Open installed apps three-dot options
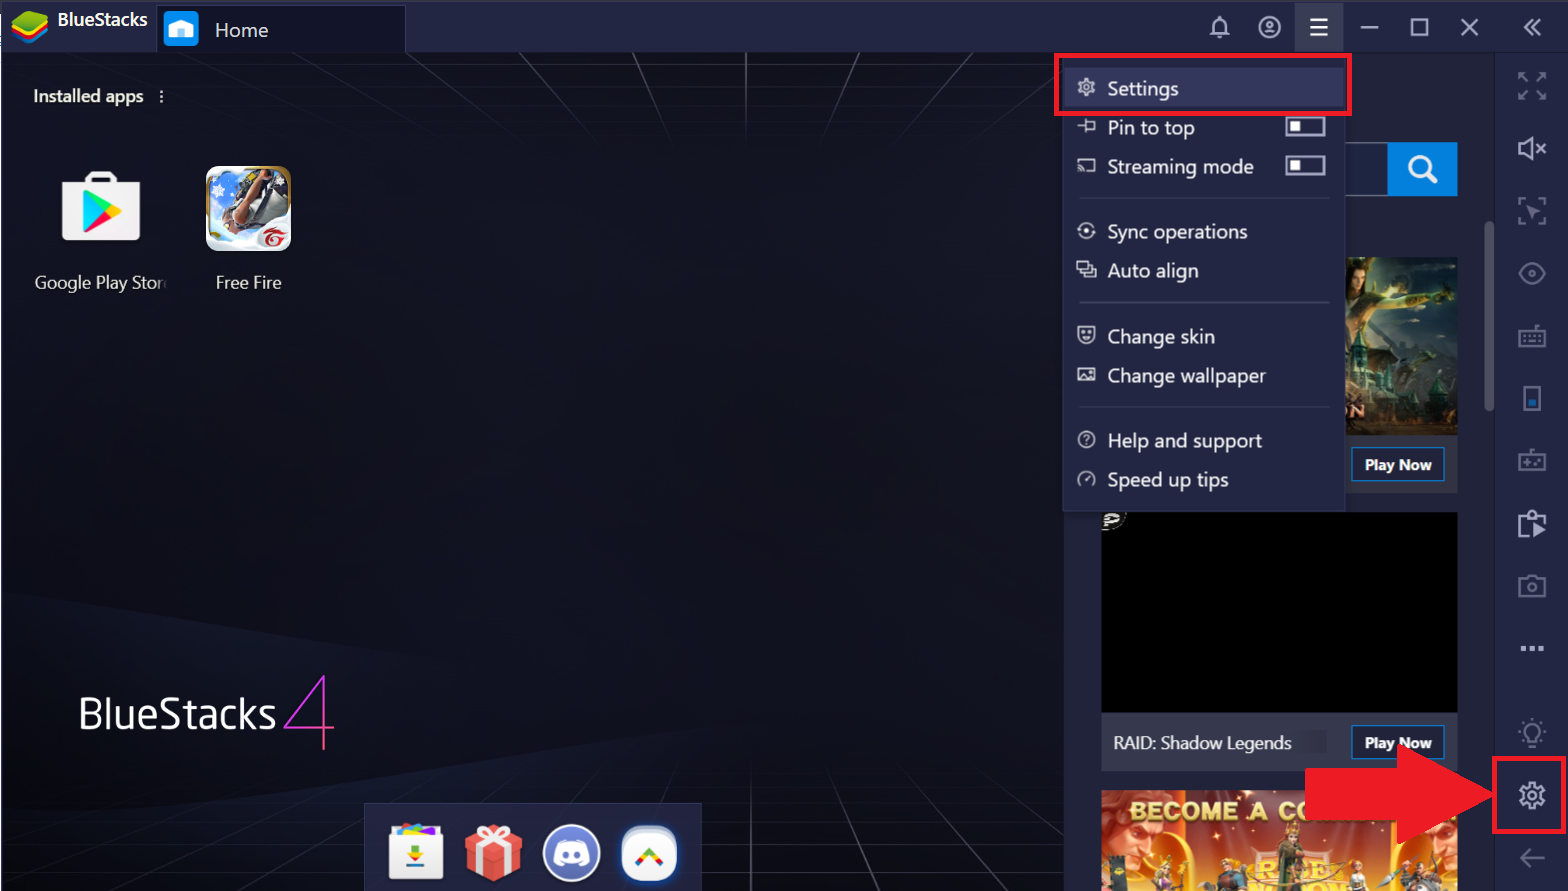 [x=161, y=96]
